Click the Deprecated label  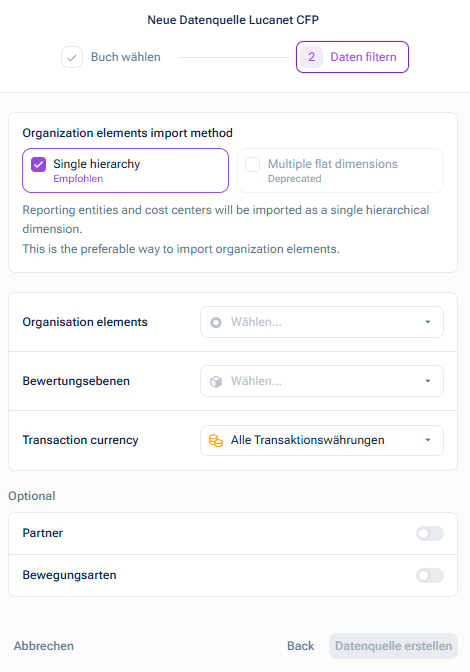tap(294, 179)
